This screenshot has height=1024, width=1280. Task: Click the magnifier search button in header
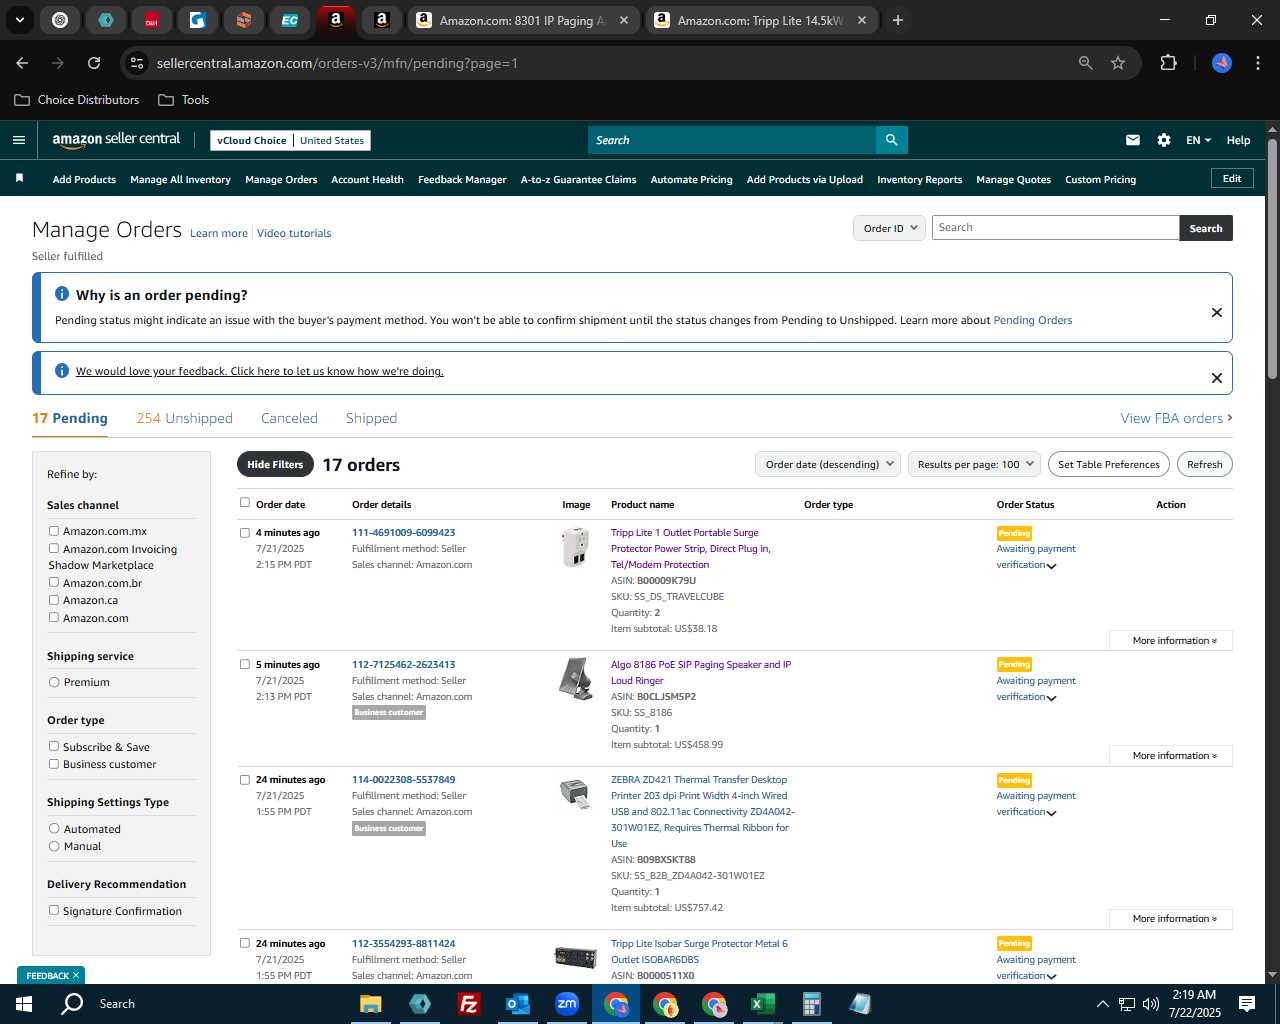pos(891,140)
